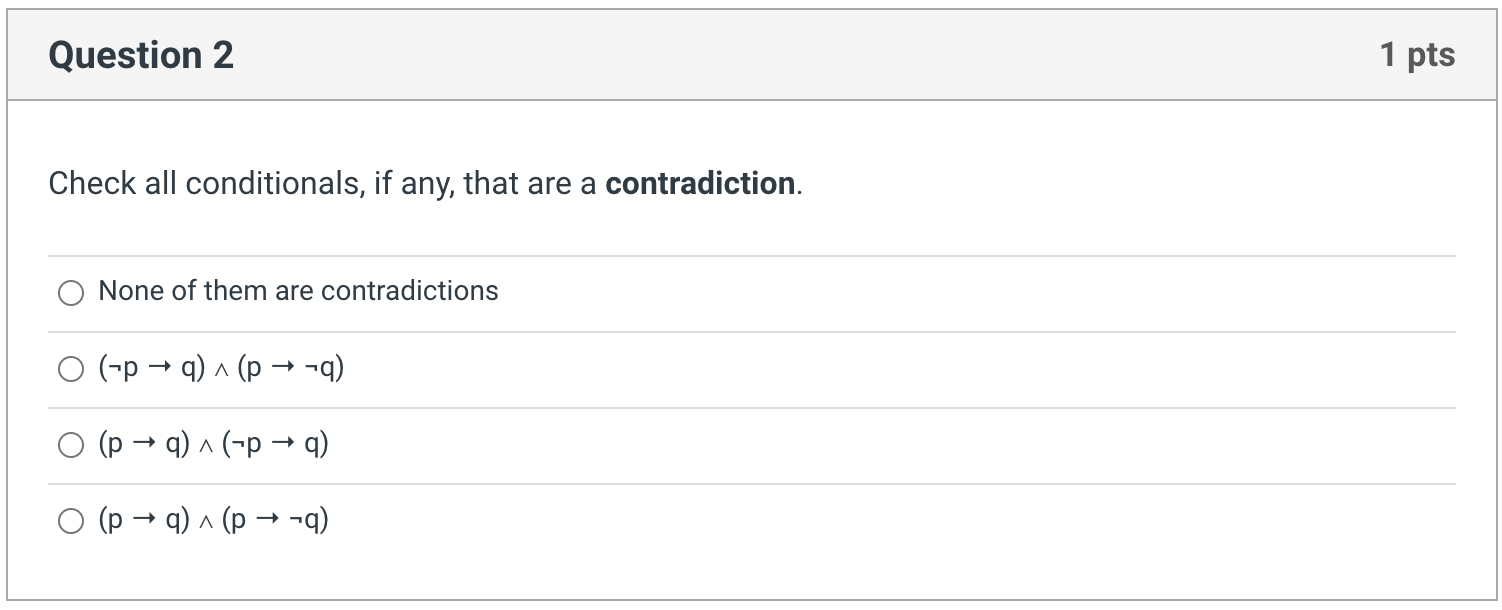Screen dimensions: 1502x610
Task: Click the 'None of them are contradictions' label text
Action: (x=297, y=291)
